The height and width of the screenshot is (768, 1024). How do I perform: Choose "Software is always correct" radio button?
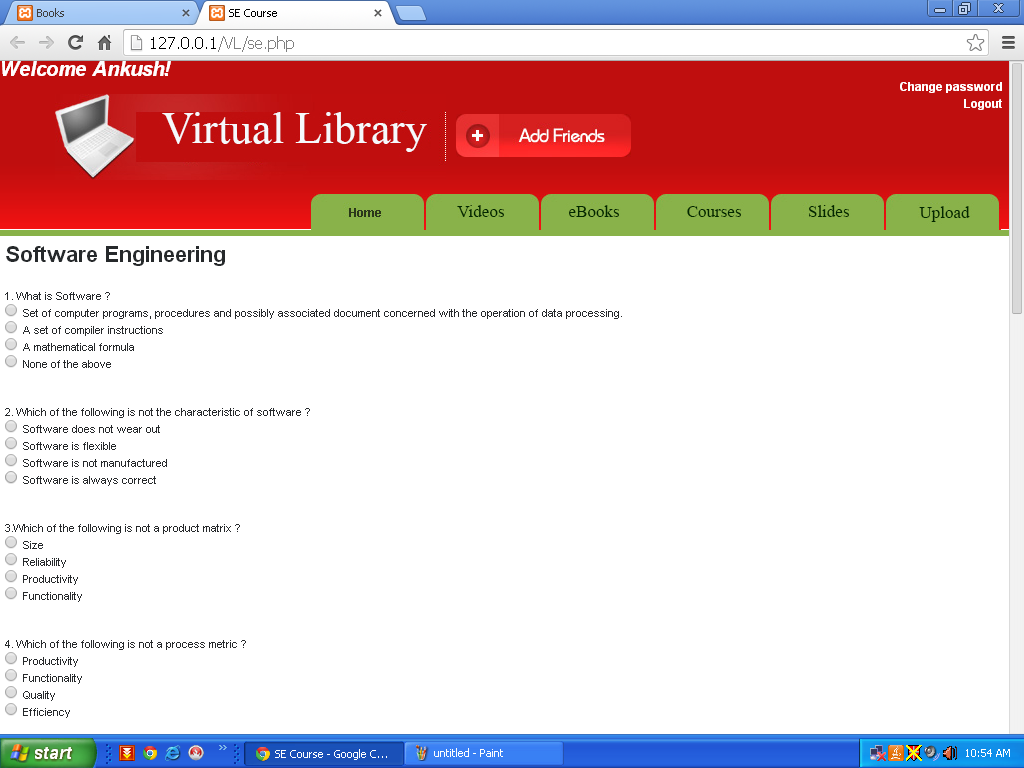[x=11, y=477]
